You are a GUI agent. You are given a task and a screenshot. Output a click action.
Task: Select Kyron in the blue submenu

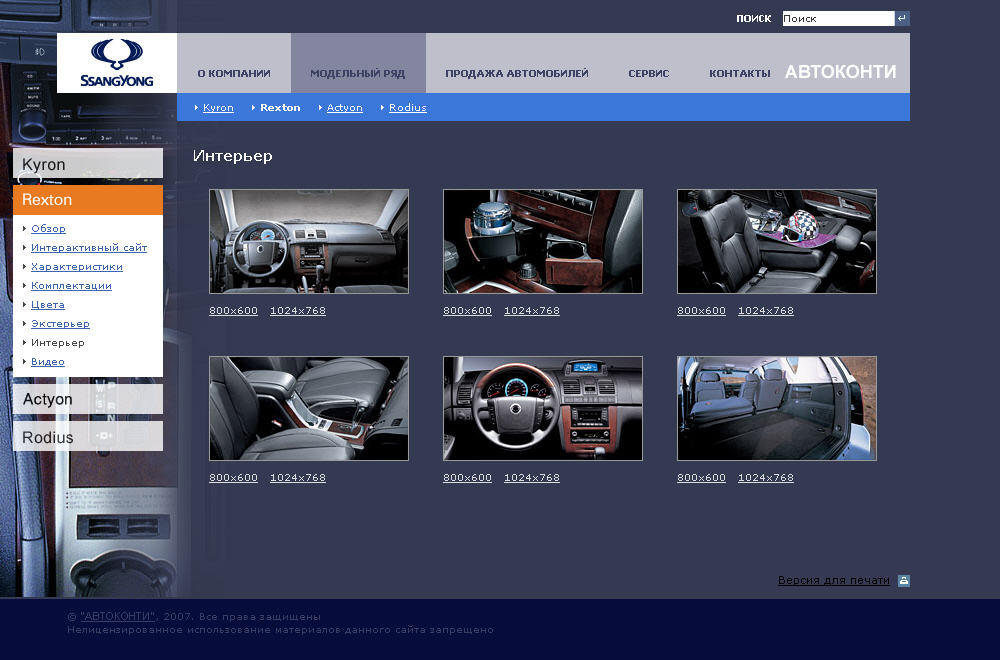[x=218, y=107]
